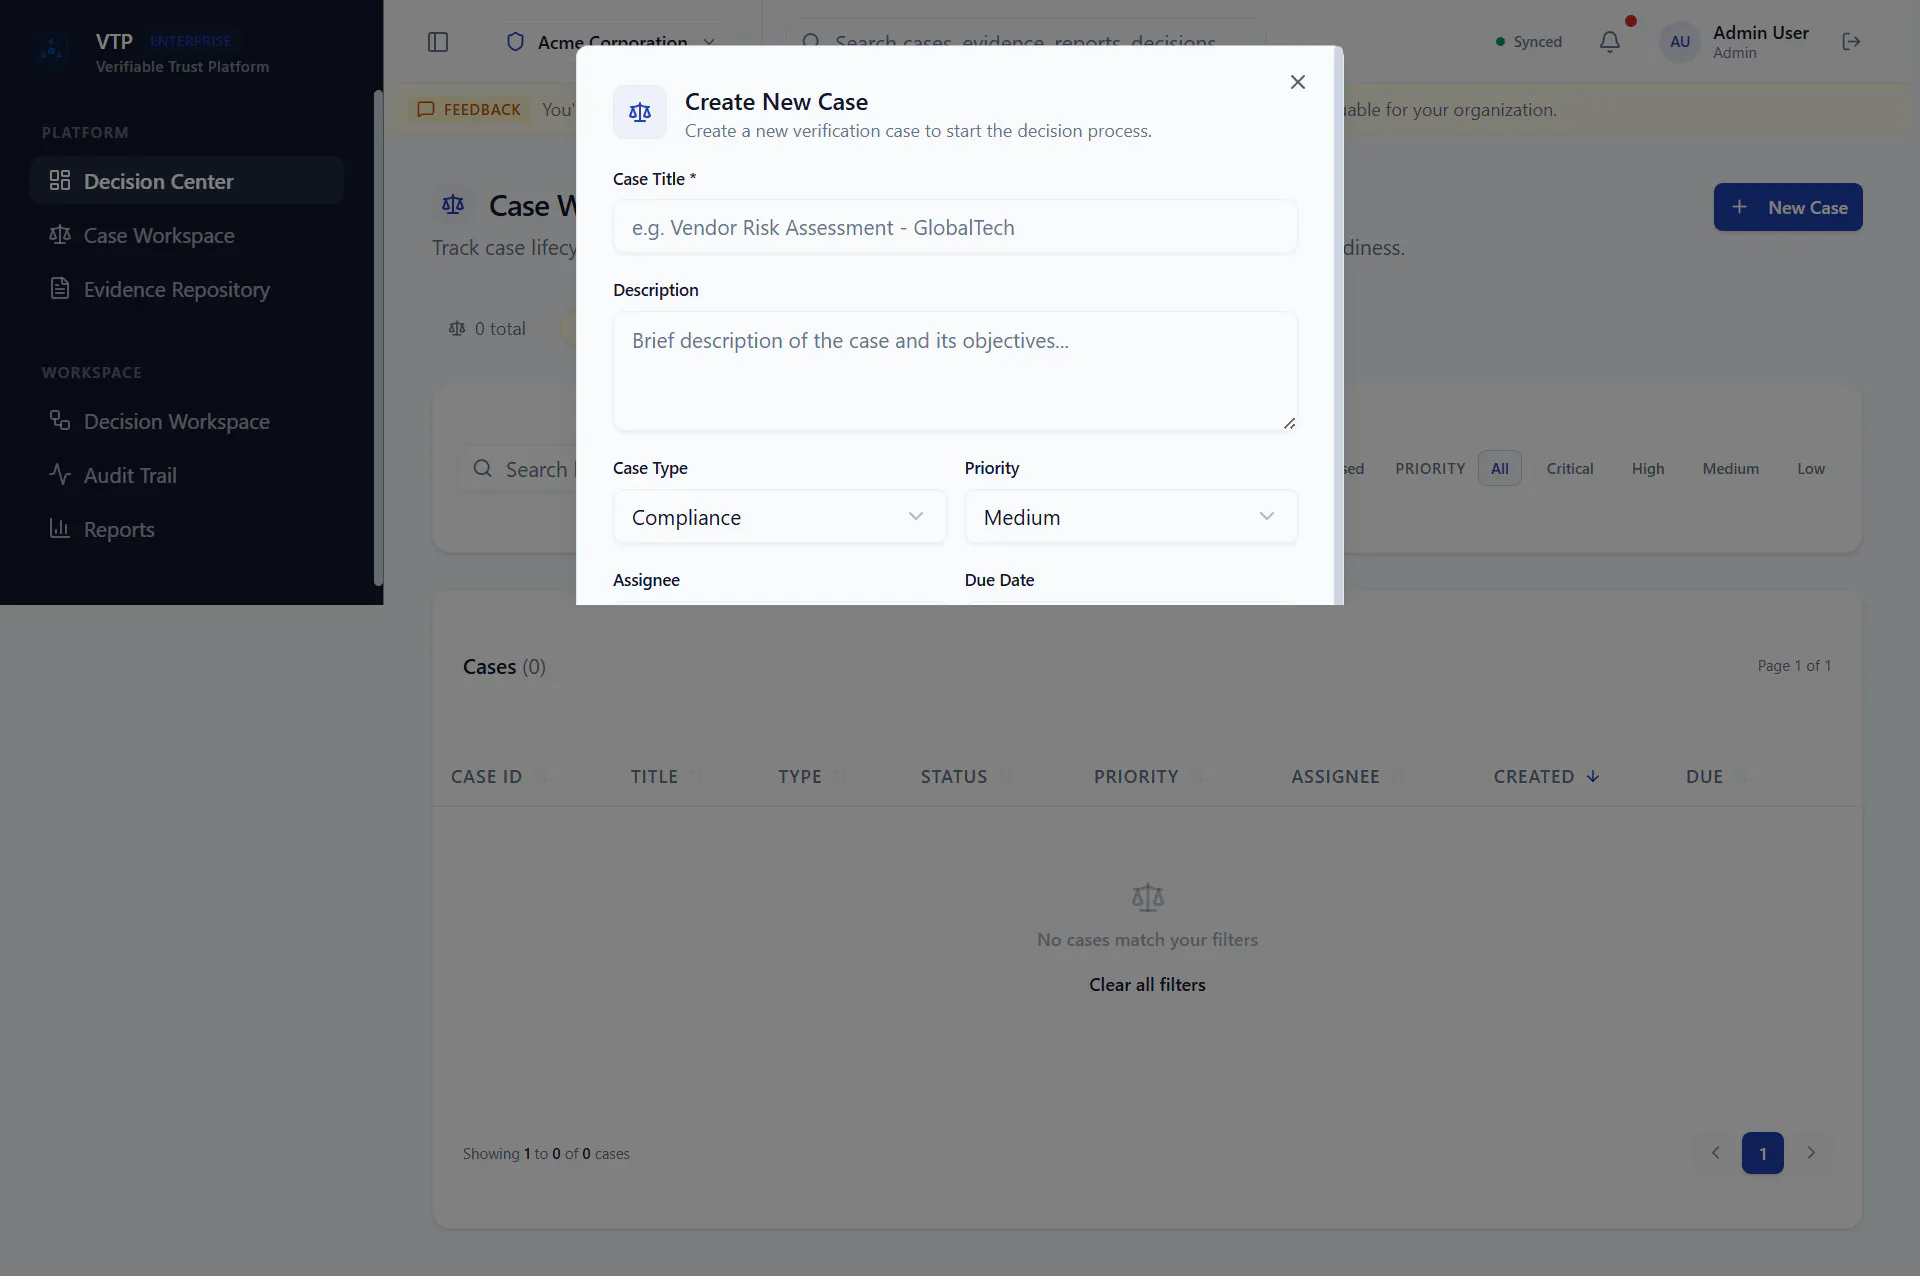1920x1276 pixels.
Task: Click the shield icon beside Acme Corporation
Action: (x=515, y=42)
